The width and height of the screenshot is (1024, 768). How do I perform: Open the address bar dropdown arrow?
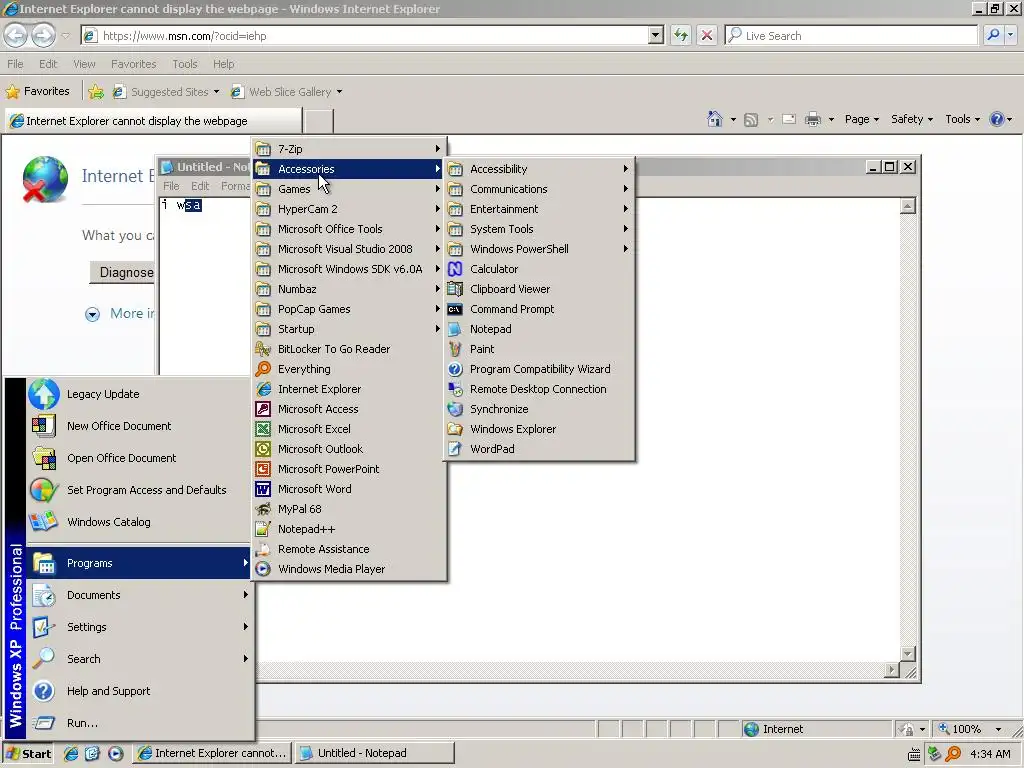point(656,36)
